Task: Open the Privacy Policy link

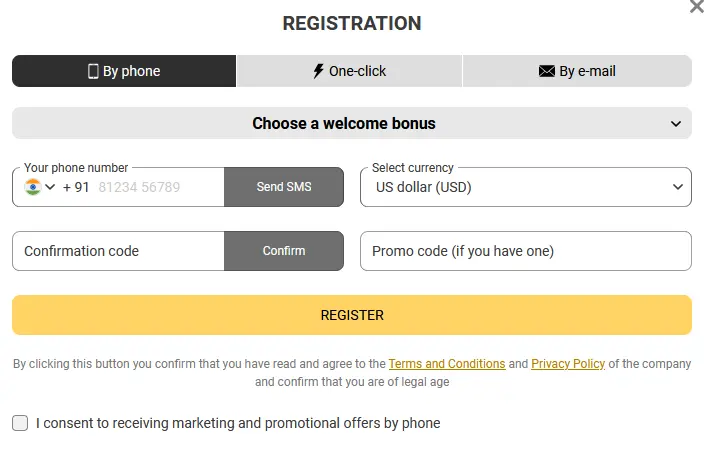Action: pyautogui.click(x=568, y=364)
